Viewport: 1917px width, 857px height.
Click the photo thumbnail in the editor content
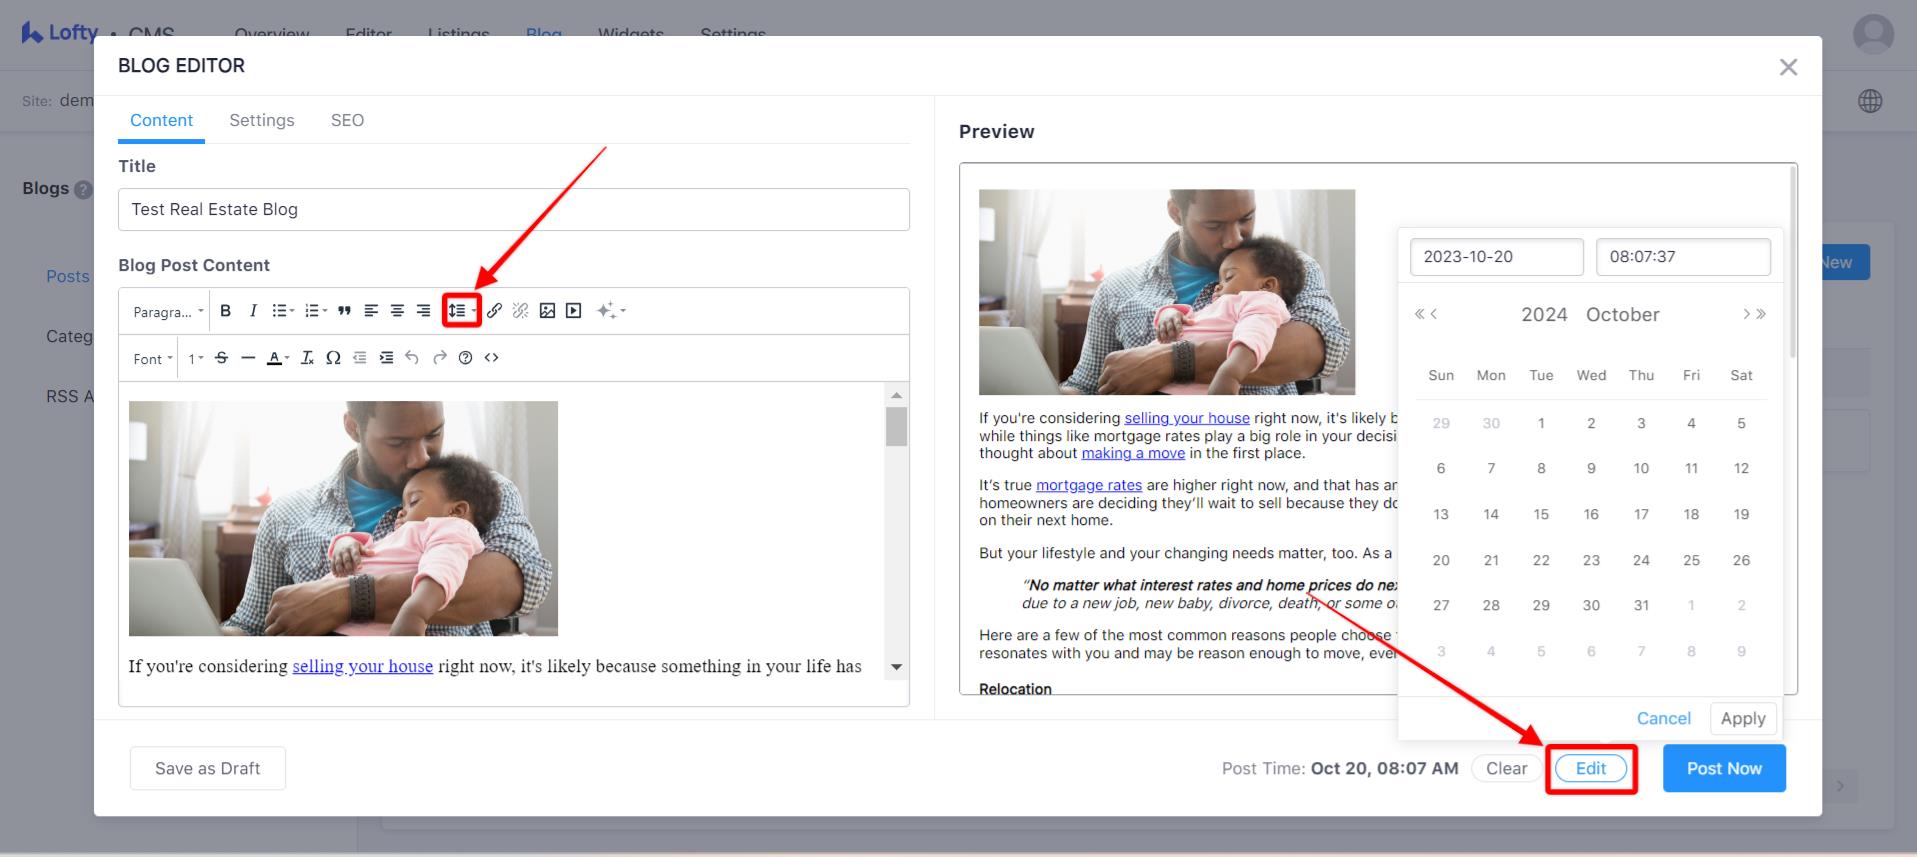343,518
